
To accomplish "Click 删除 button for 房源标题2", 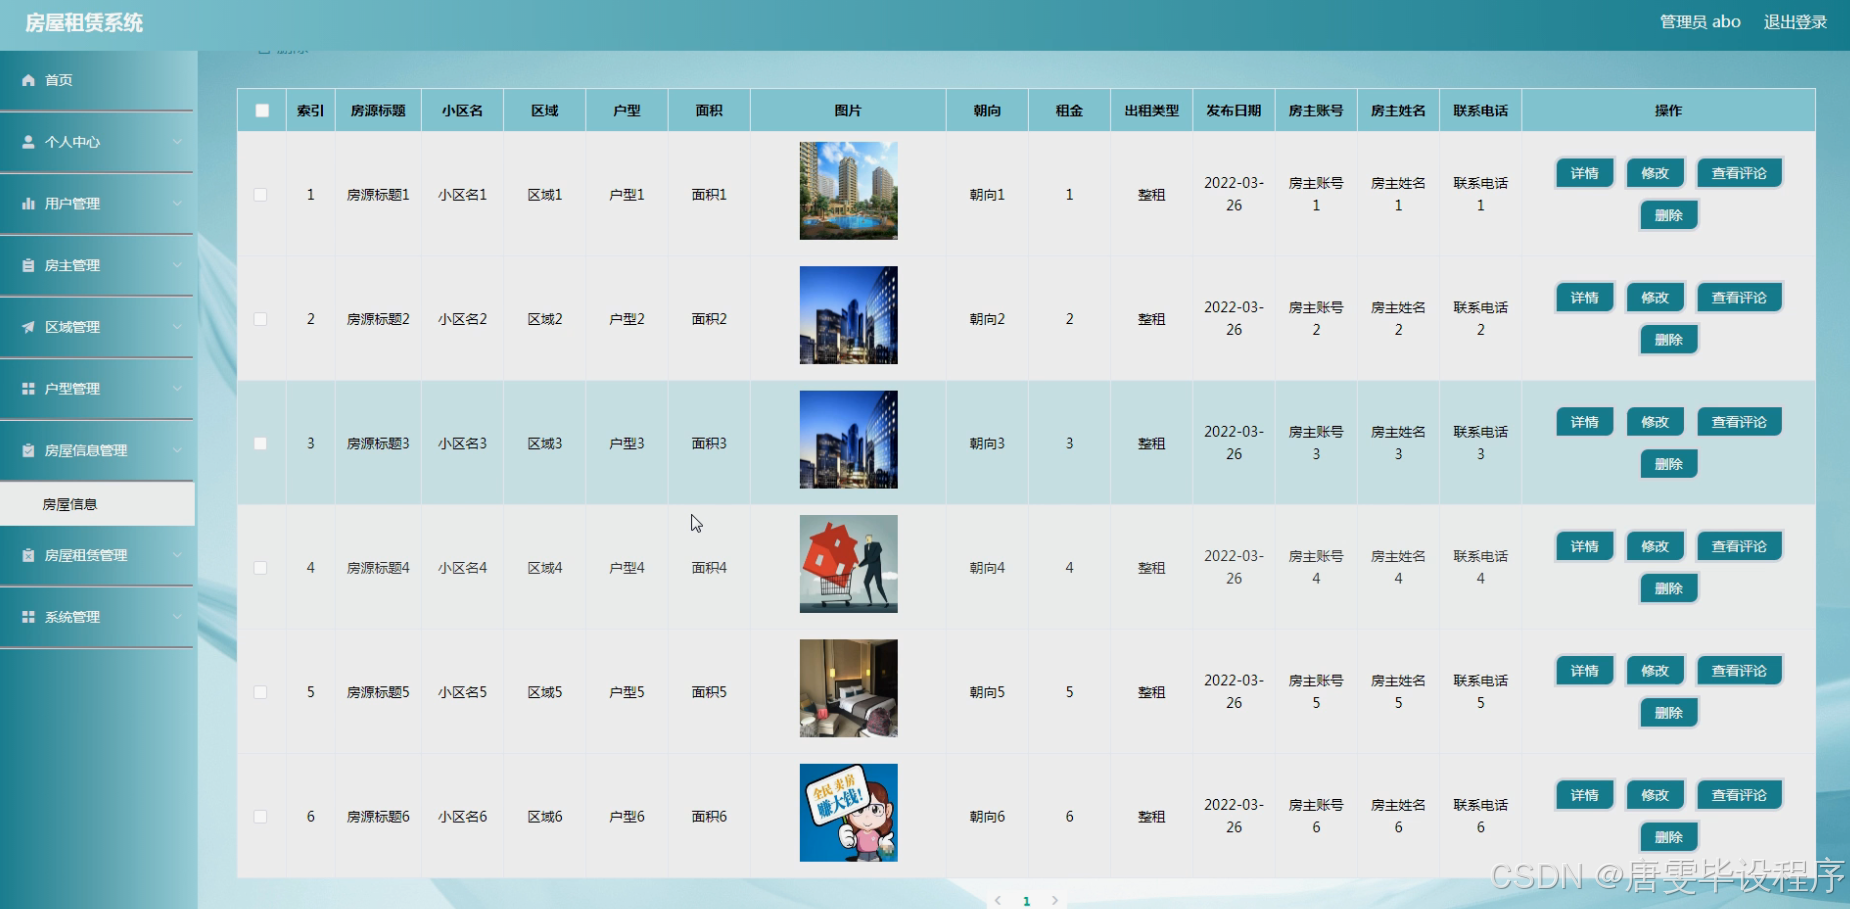I will (x=1668, y=339).
